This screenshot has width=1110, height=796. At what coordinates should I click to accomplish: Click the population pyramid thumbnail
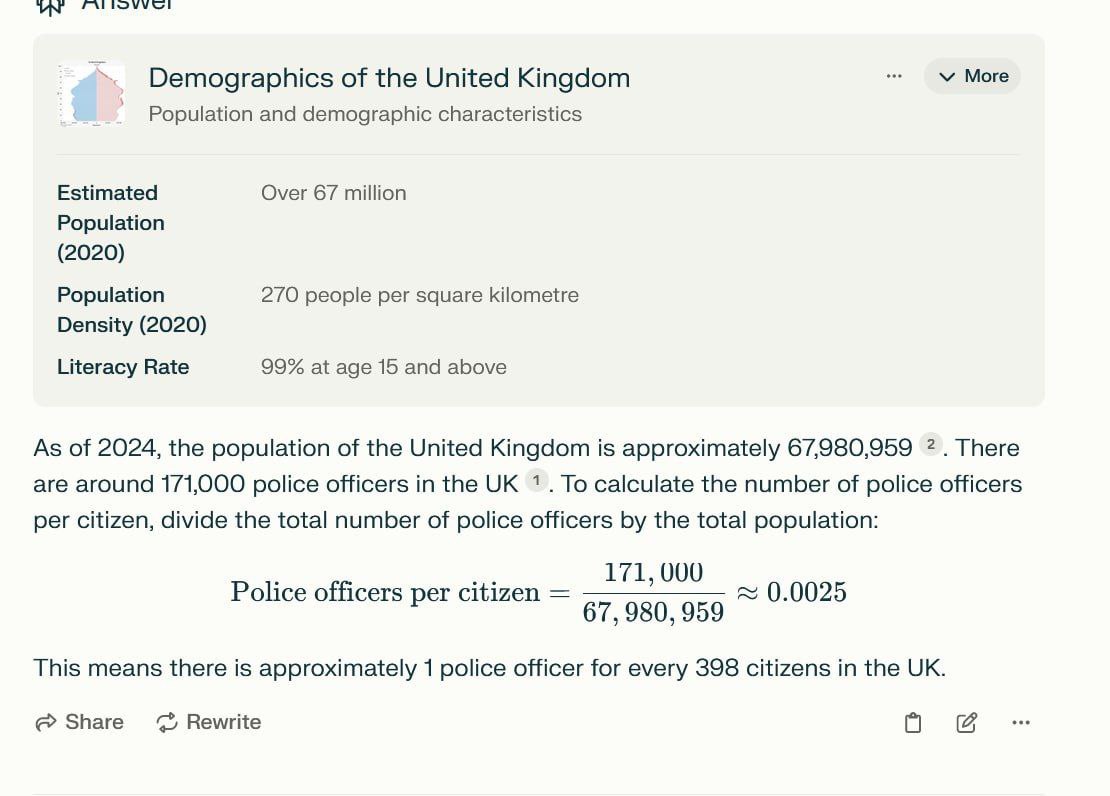click(92, 93)
